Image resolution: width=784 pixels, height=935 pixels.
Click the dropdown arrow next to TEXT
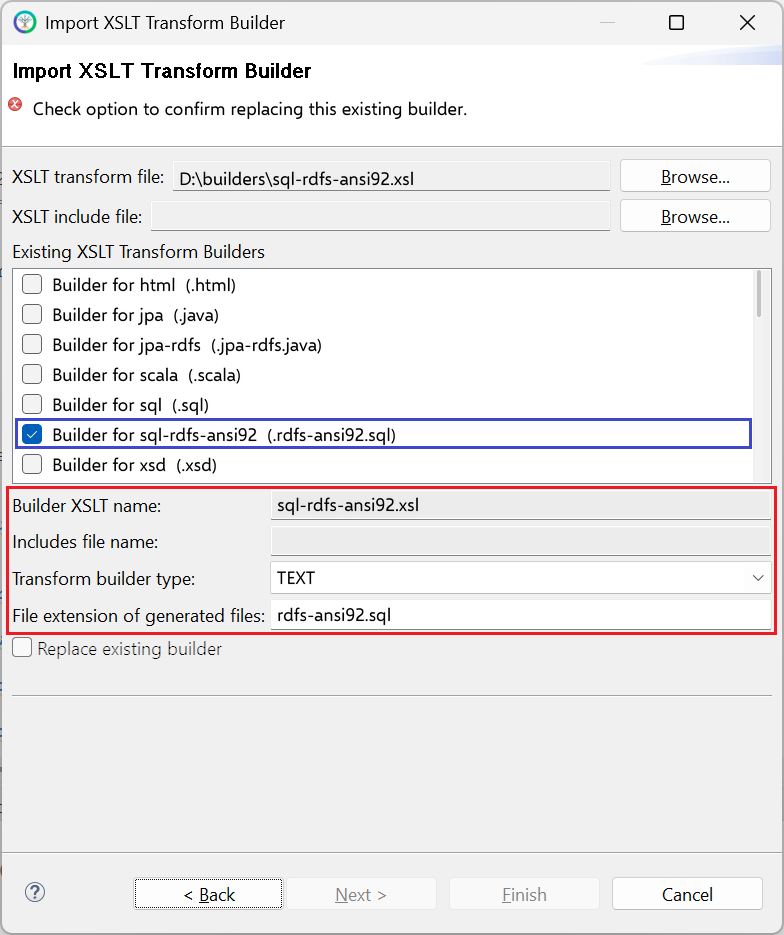coord(758,578)
